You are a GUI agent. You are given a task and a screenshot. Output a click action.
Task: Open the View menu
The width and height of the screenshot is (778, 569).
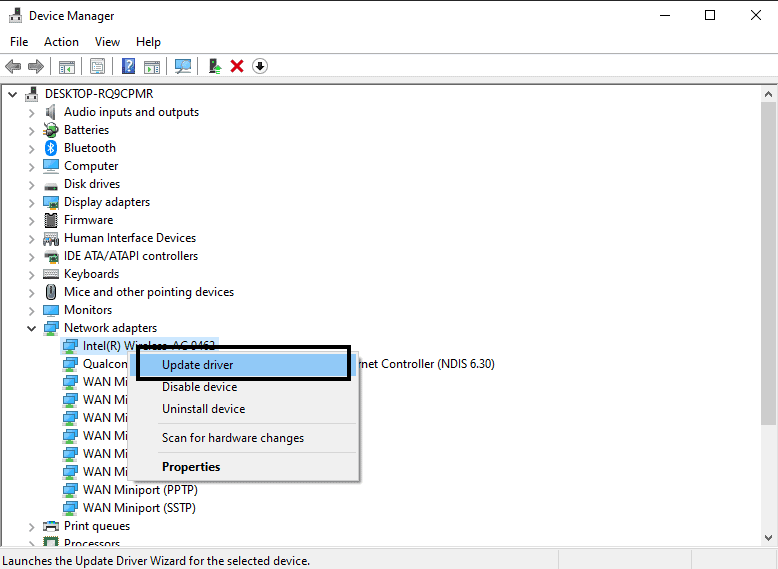point(107,42)
